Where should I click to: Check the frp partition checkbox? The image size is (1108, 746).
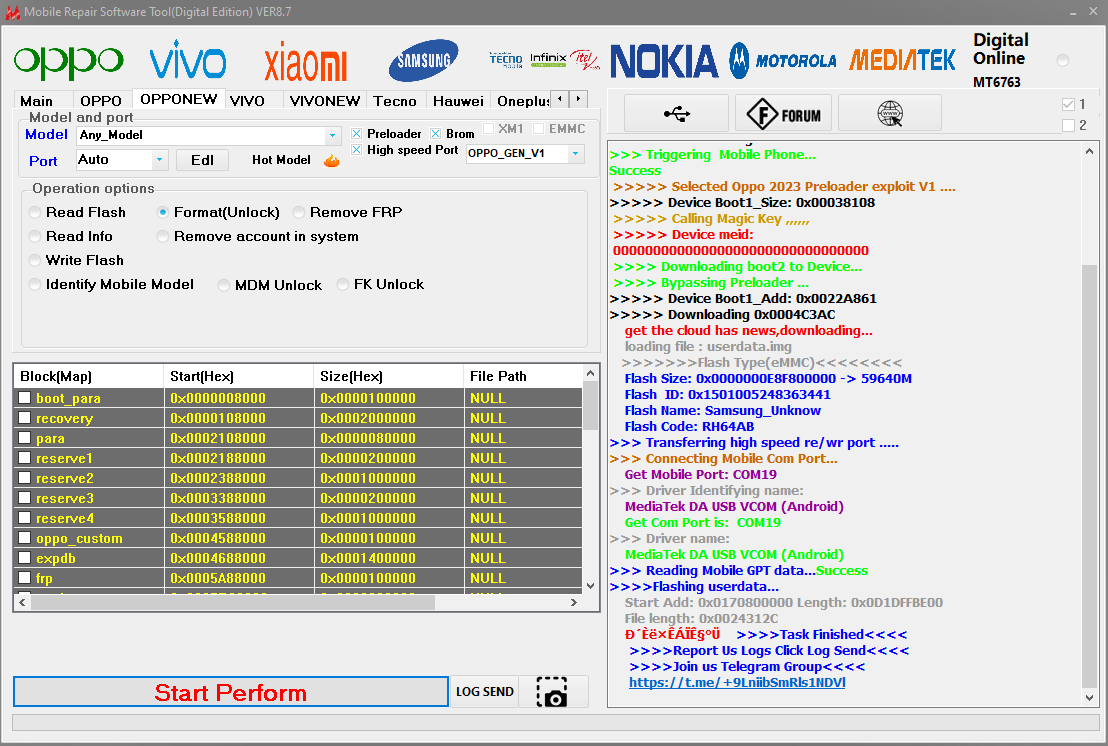coord(25,577)
